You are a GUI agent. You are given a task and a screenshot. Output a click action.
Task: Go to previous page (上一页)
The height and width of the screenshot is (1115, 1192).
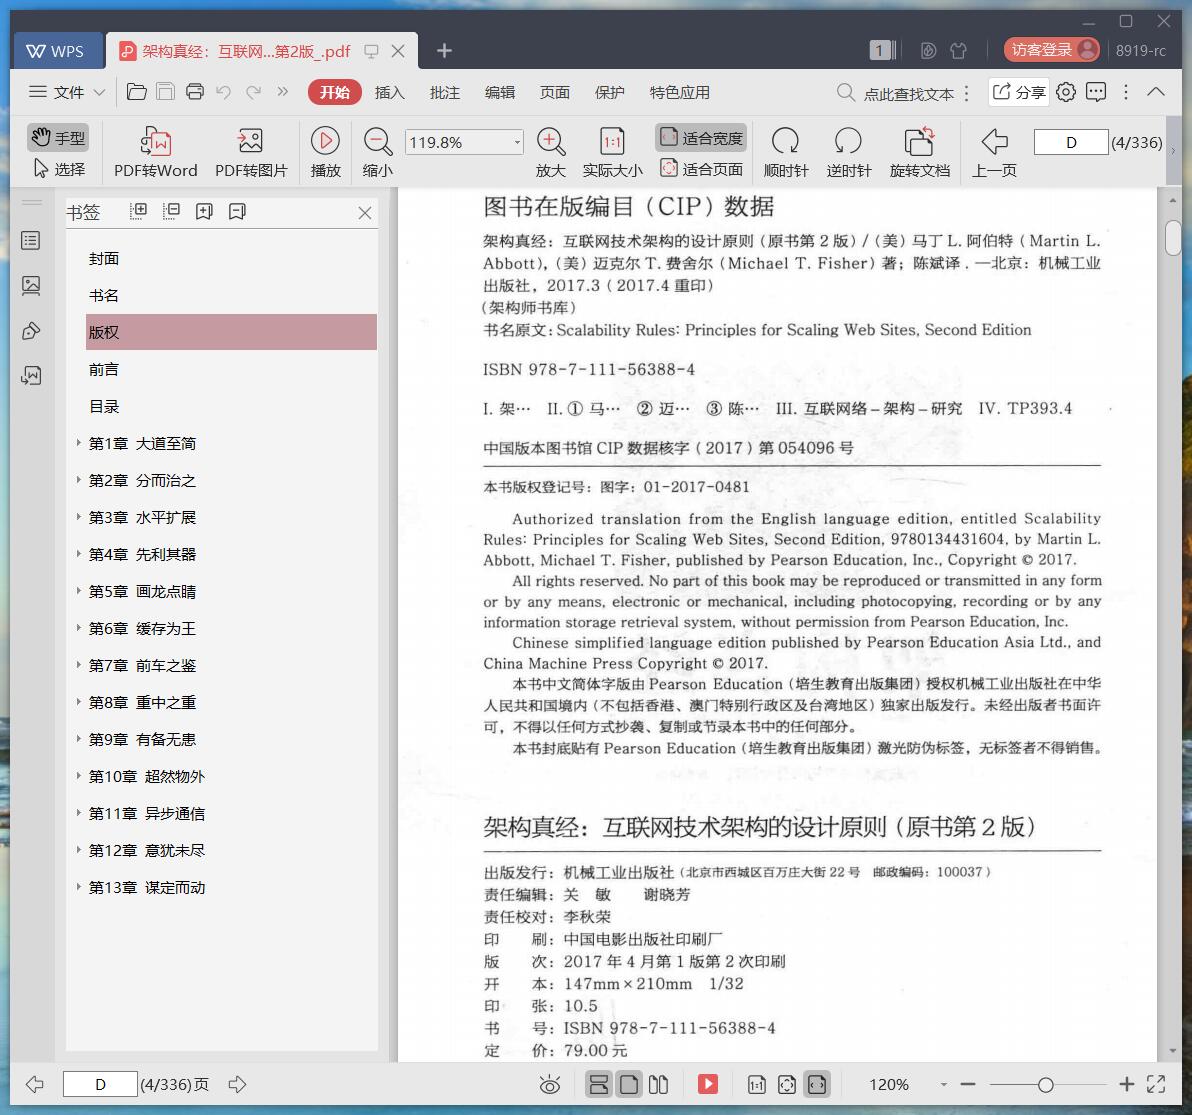994,152
